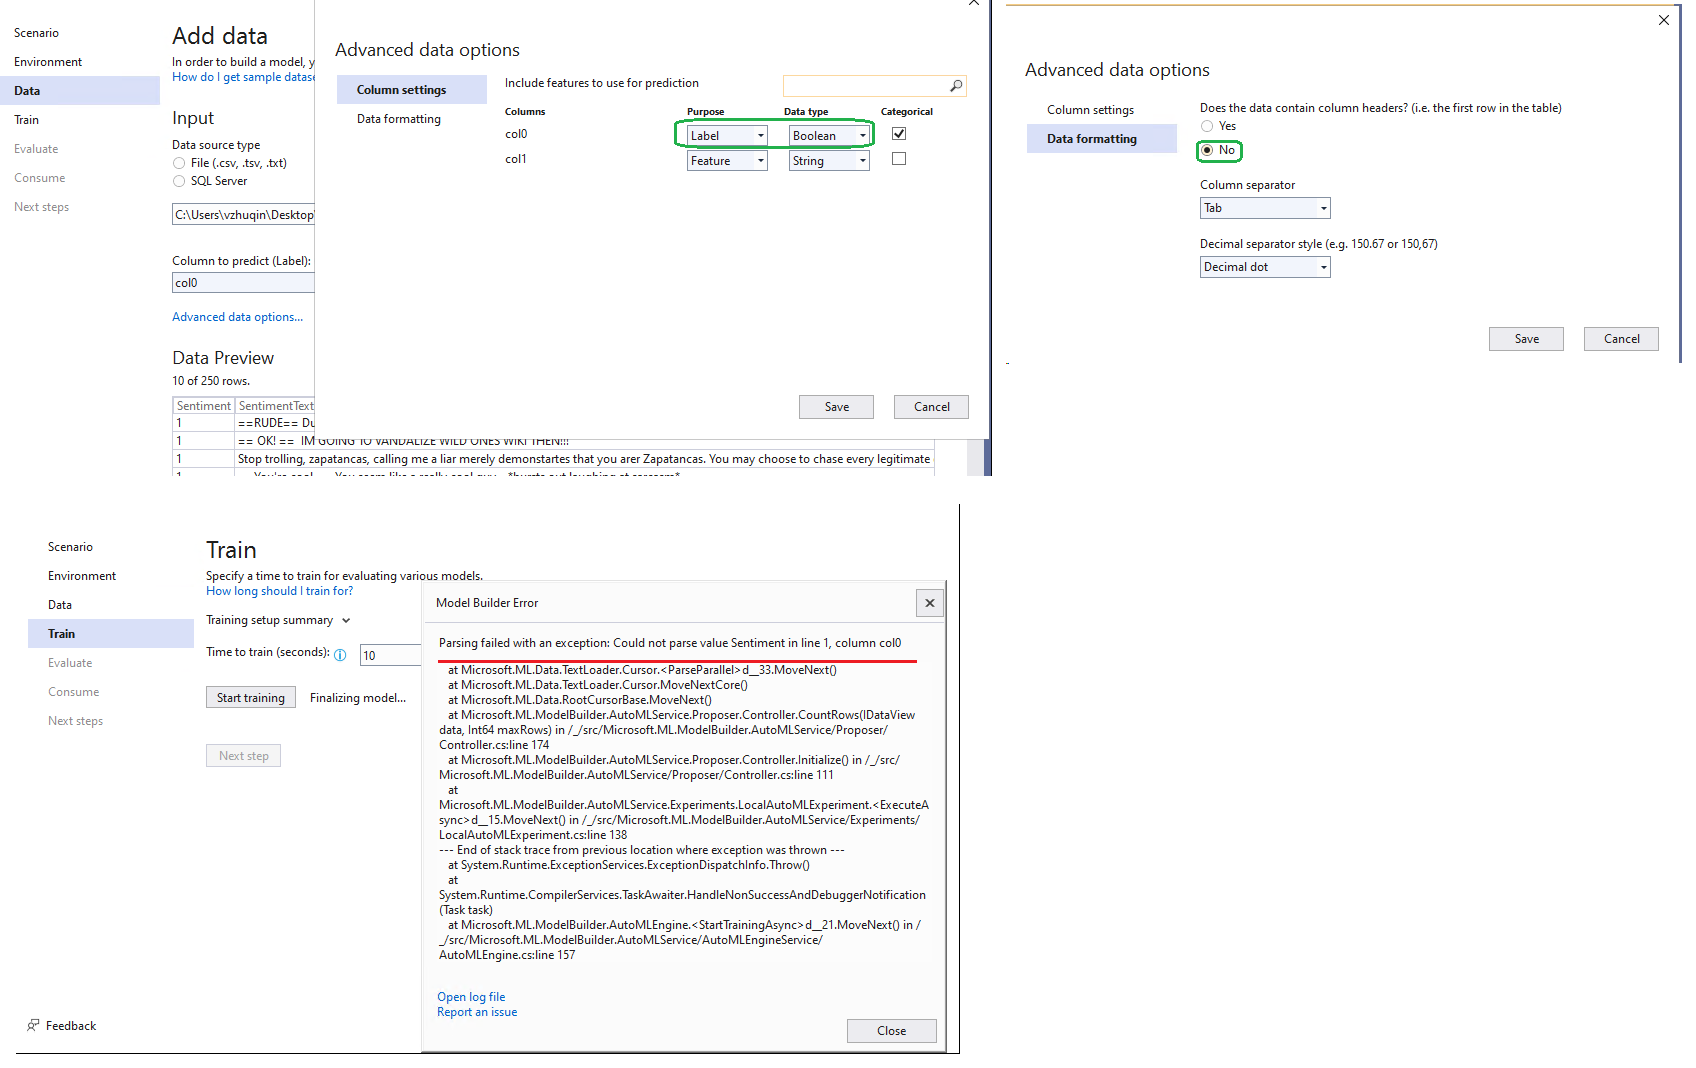
Task: Expand the Training setup summary chevron
Action: coord(346,620)
